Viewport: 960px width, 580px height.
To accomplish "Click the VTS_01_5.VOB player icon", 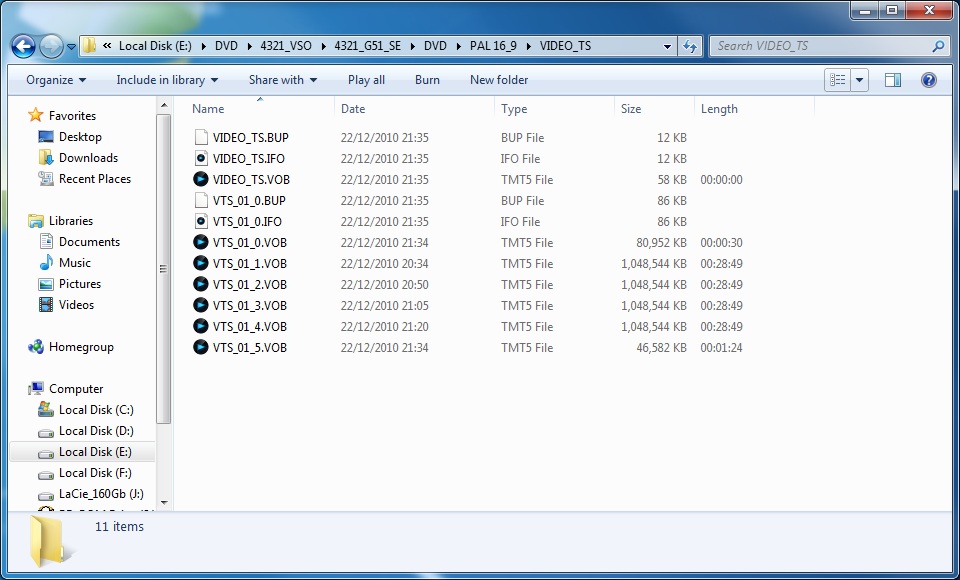I will click(x=200, y=347).
